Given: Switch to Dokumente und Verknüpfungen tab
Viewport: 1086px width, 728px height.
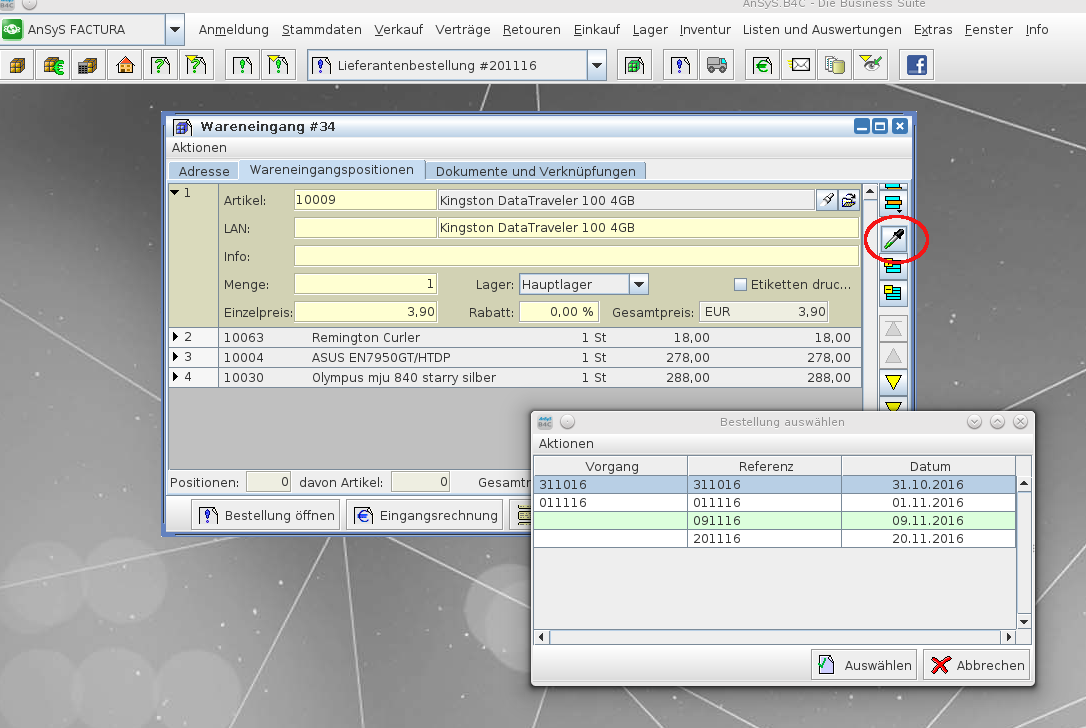Looking at the screenshot, I should coord(537,171).
